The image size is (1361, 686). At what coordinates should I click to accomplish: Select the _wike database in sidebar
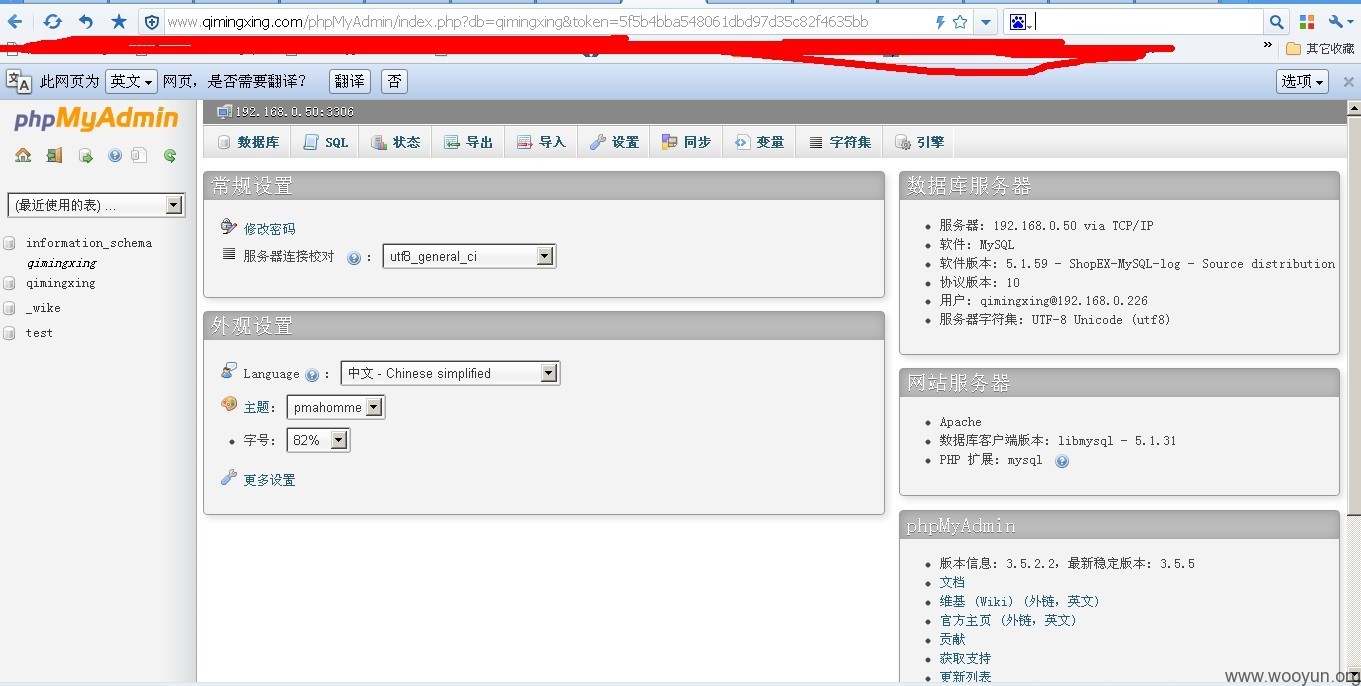(x=43, y=308)
